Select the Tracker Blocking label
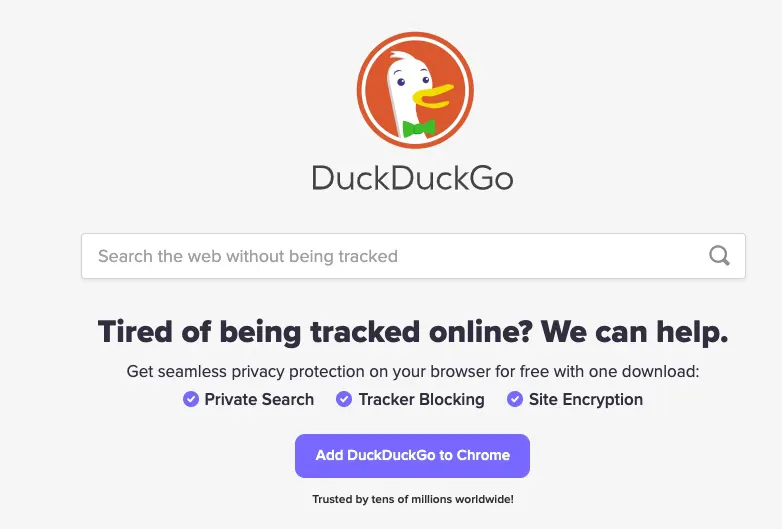 pyautogui.click(x=421, y=399)
